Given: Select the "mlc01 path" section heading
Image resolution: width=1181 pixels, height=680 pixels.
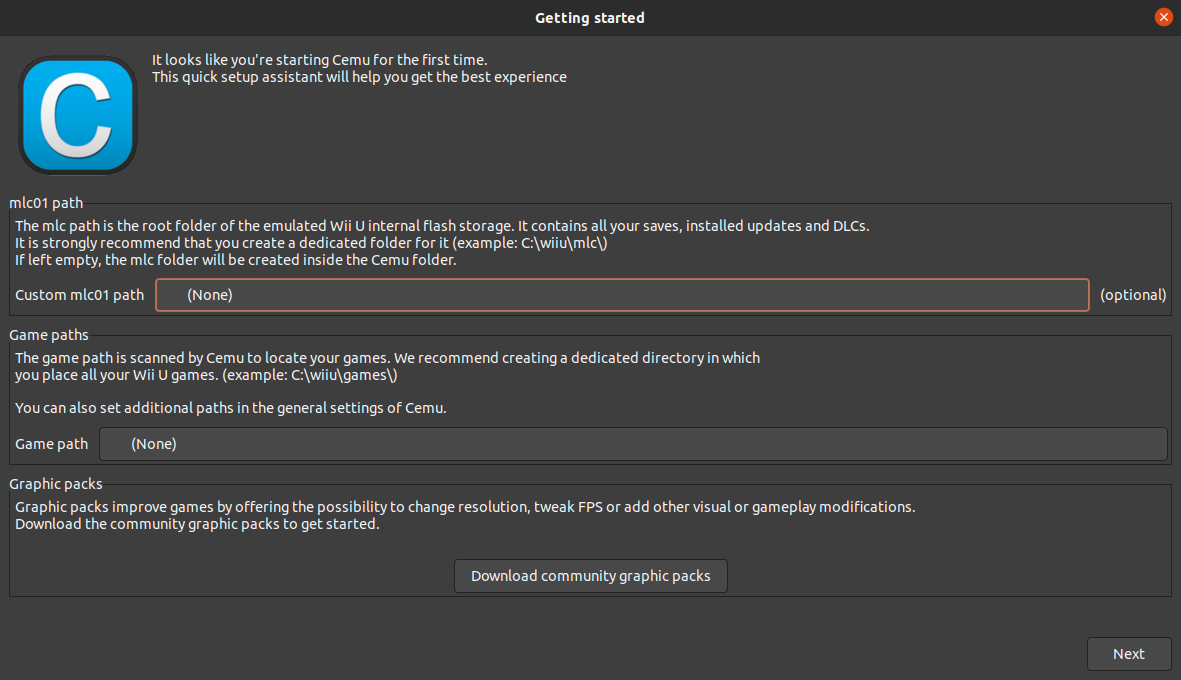Looking at the screenshot, I should click(46, 203).
